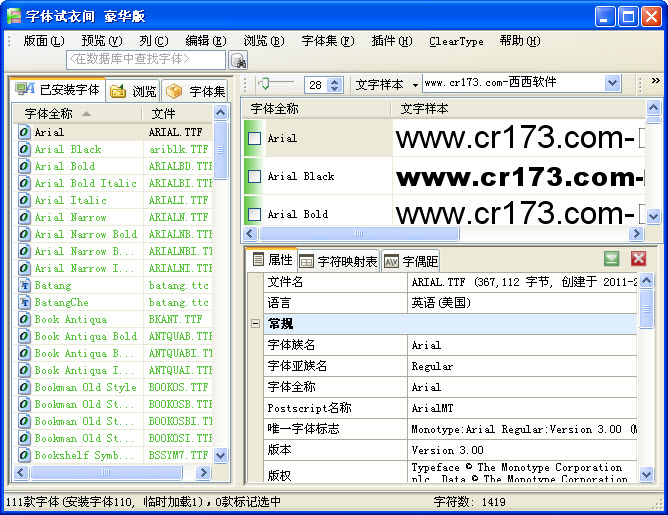Click toolbar overflow chevron at top right

[655, 81]
